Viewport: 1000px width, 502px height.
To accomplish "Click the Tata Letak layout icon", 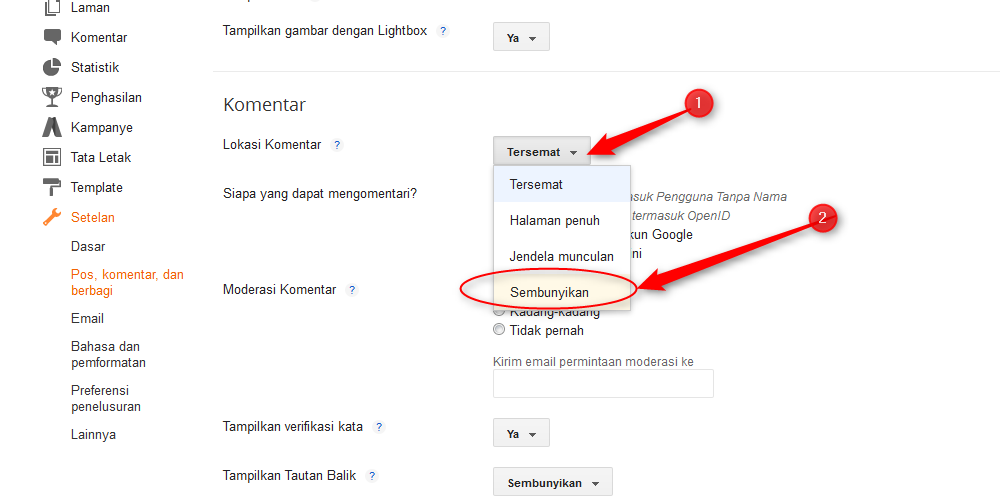I will [x=52, y=157].
